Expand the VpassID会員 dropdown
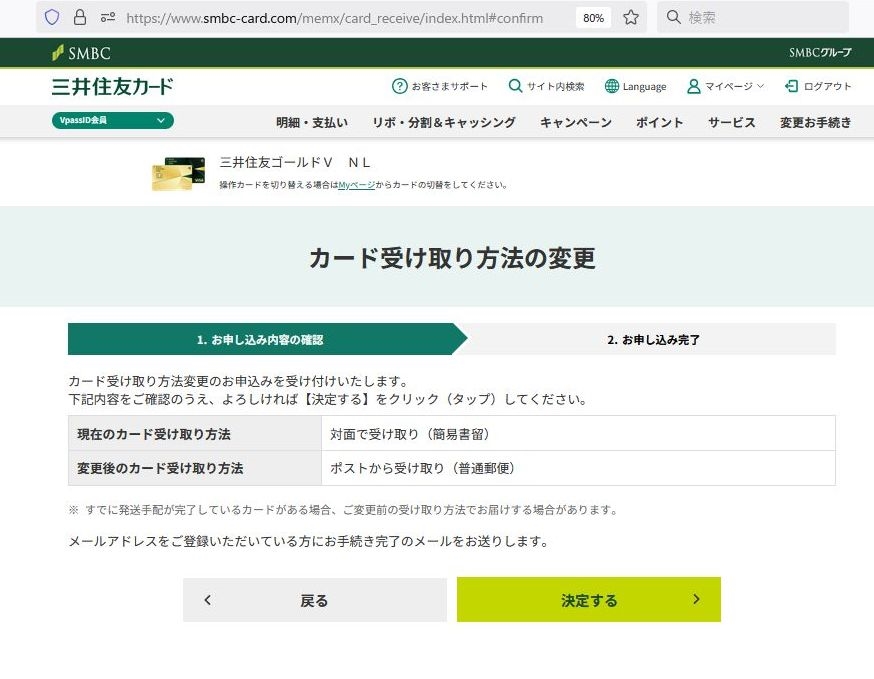This screenshot has width=874, height=679. coord(113,120)
